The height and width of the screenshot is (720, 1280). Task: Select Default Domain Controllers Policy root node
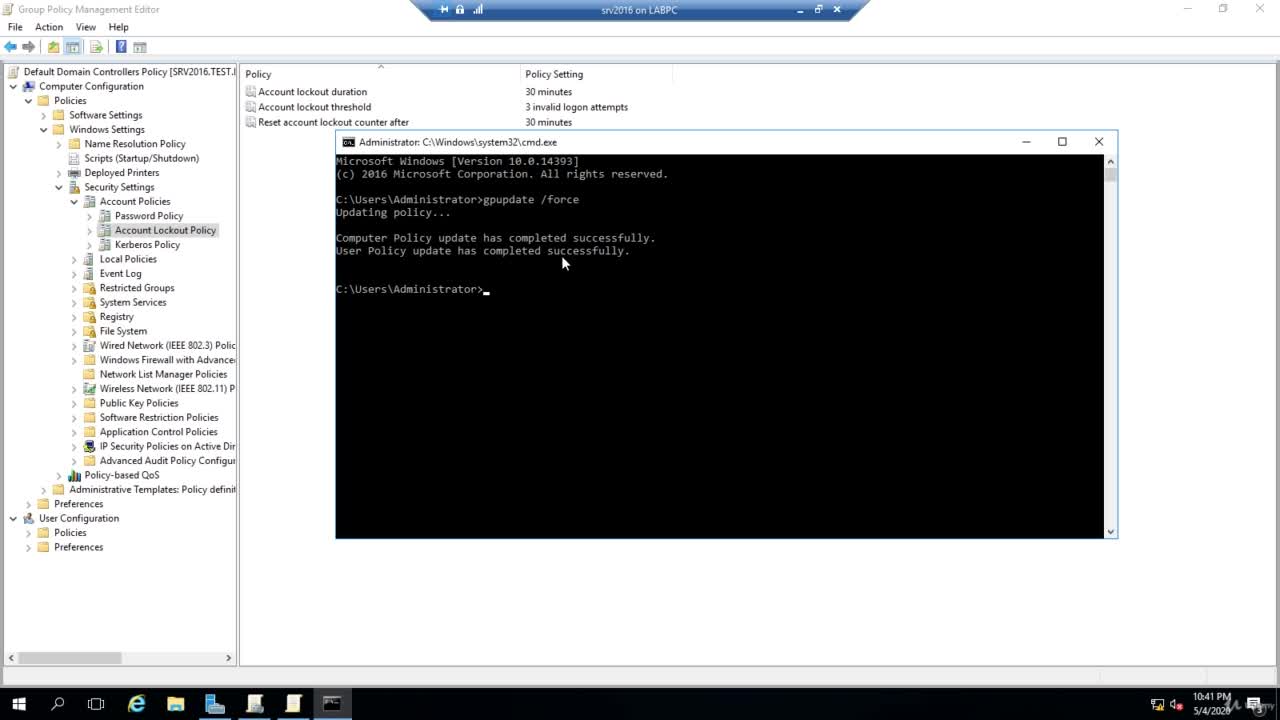click(129, 72)
